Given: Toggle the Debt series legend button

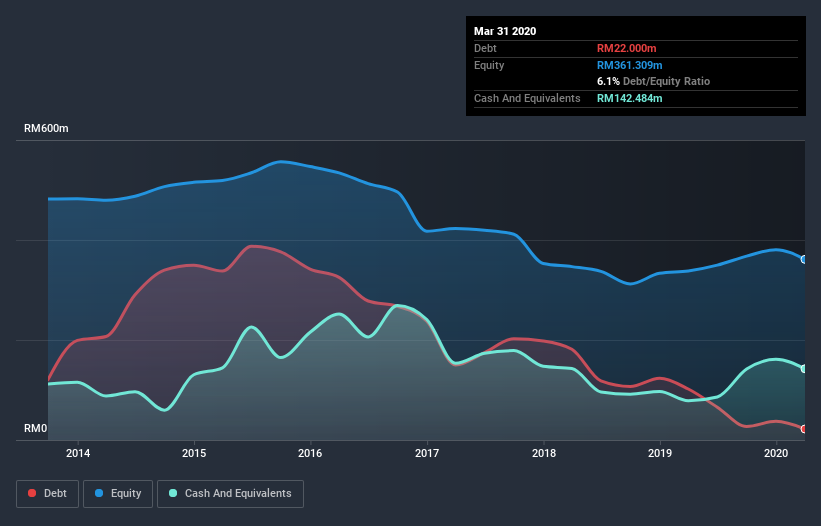Looking at the screenshot, I should pyautogui.click(x=48, y=494).
